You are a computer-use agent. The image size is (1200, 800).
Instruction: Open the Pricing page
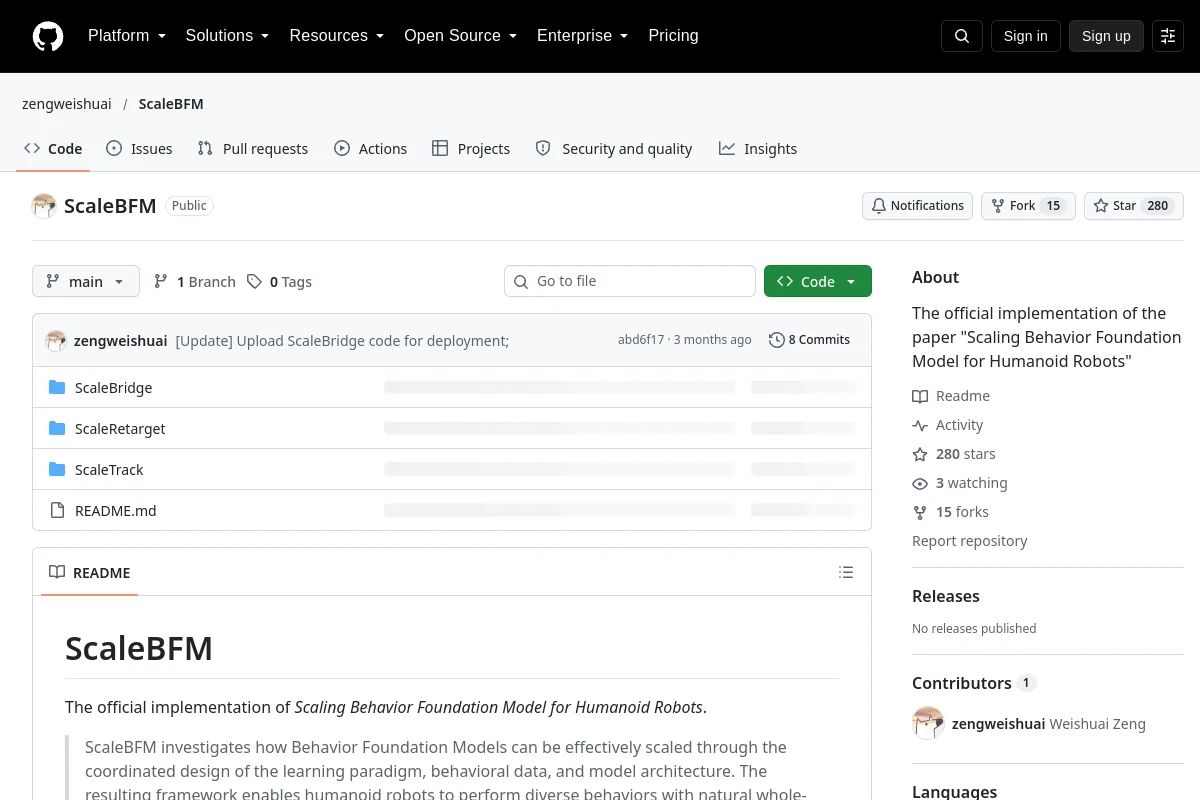pyautogui.click(x=673, y=36)
